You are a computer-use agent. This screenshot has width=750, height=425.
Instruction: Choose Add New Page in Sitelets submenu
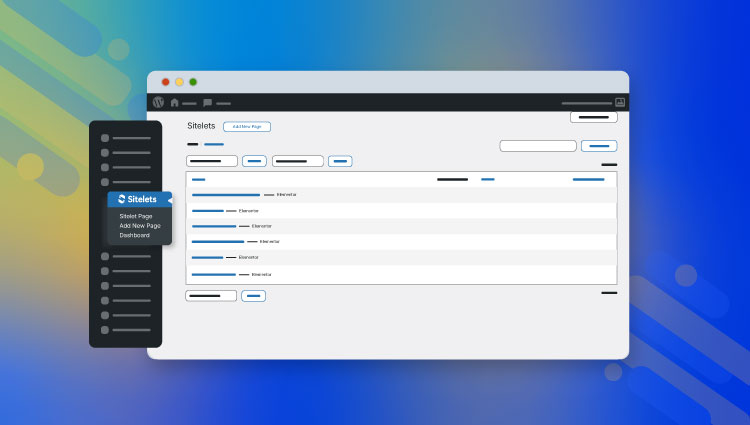tap(140, 226)
